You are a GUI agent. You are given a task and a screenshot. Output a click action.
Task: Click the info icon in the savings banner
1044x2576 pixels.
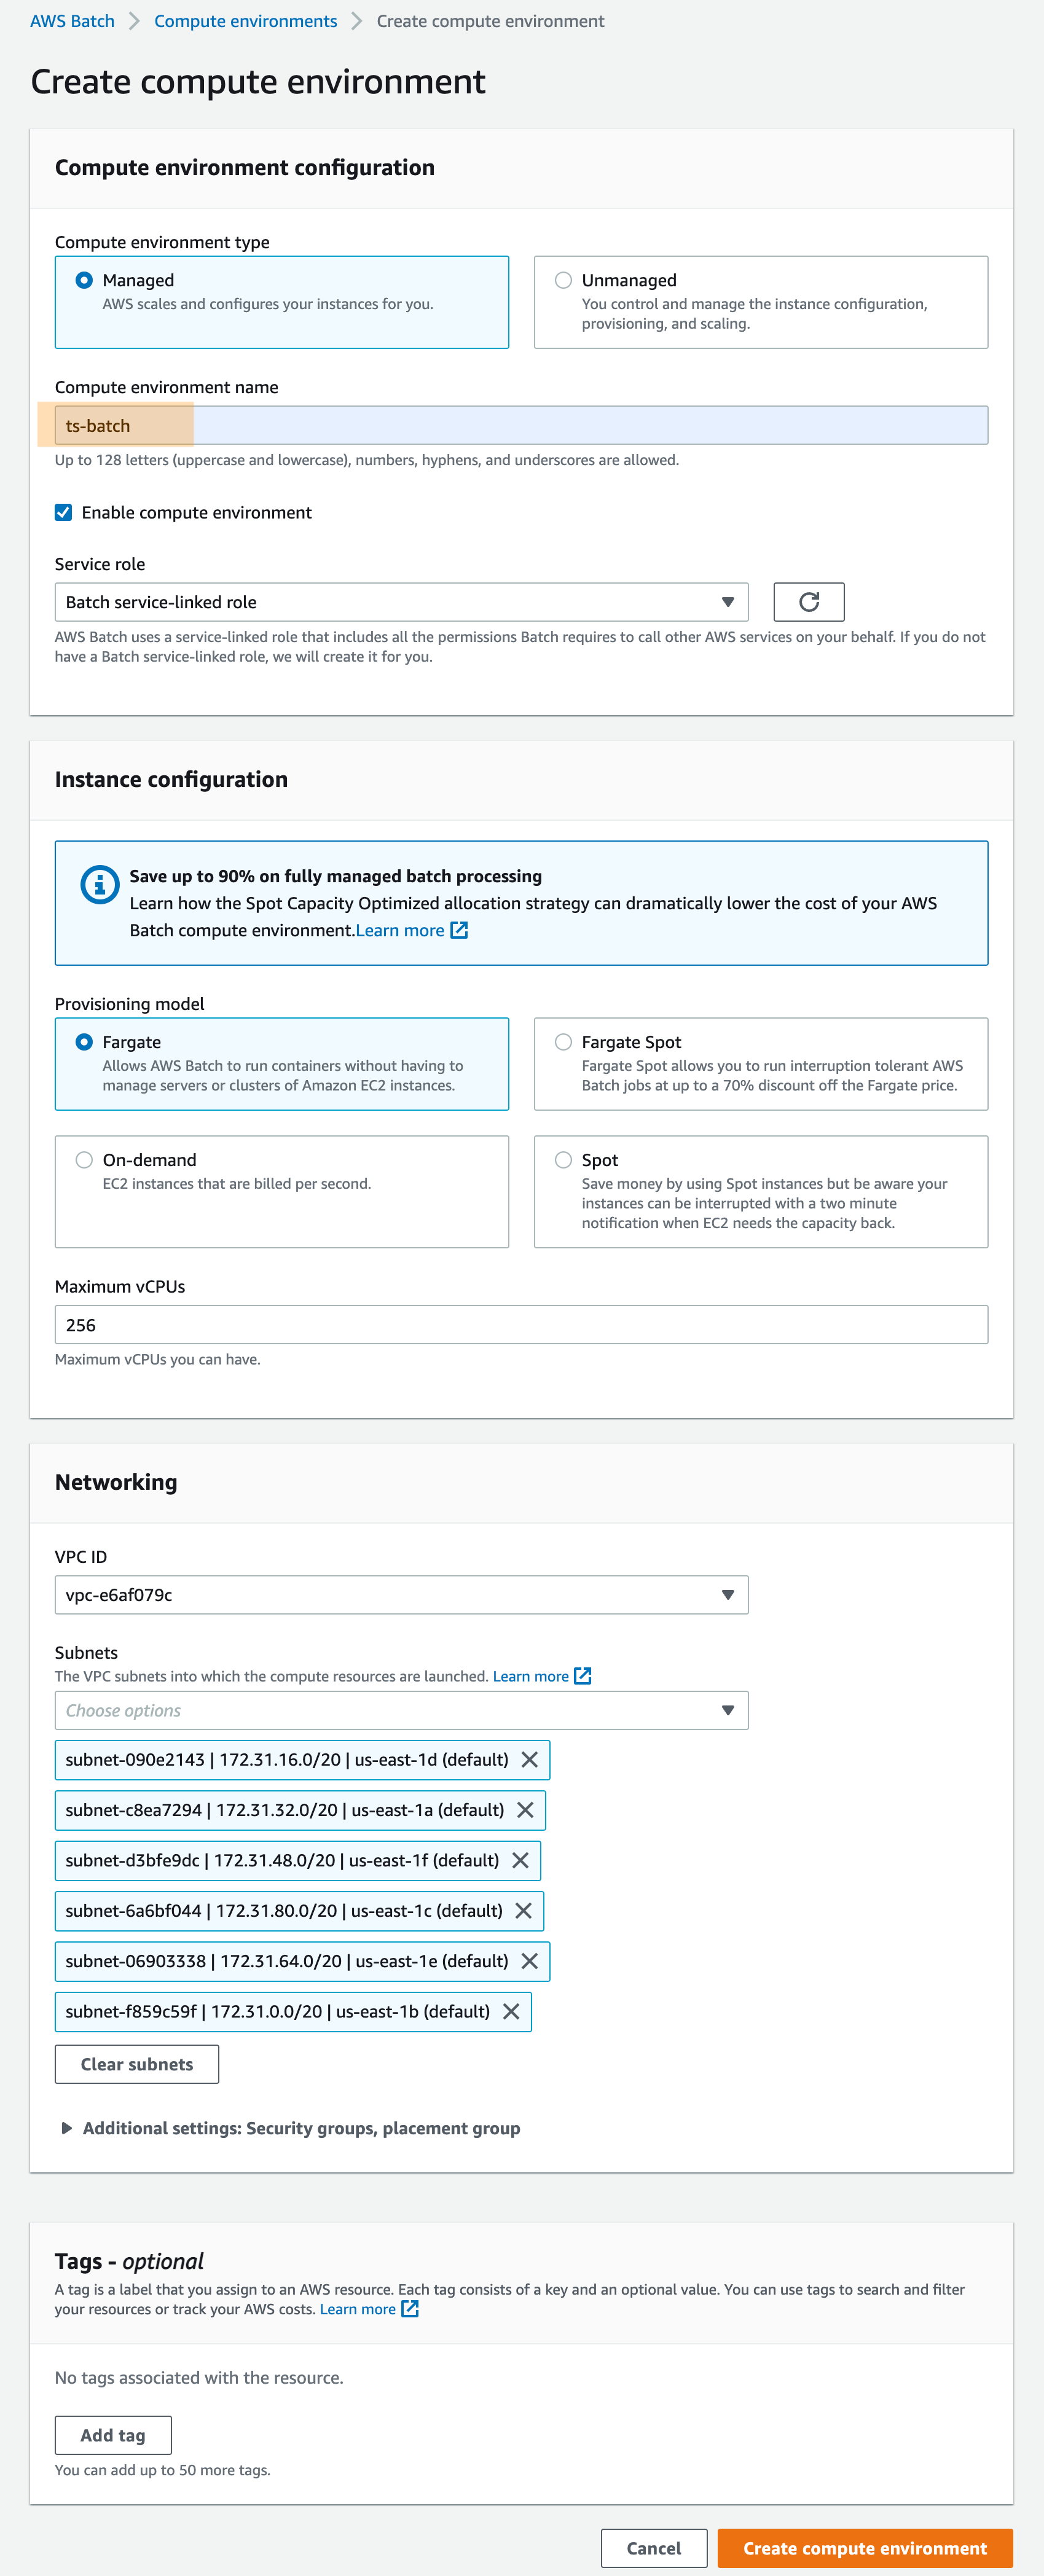(x=99, y=884)
